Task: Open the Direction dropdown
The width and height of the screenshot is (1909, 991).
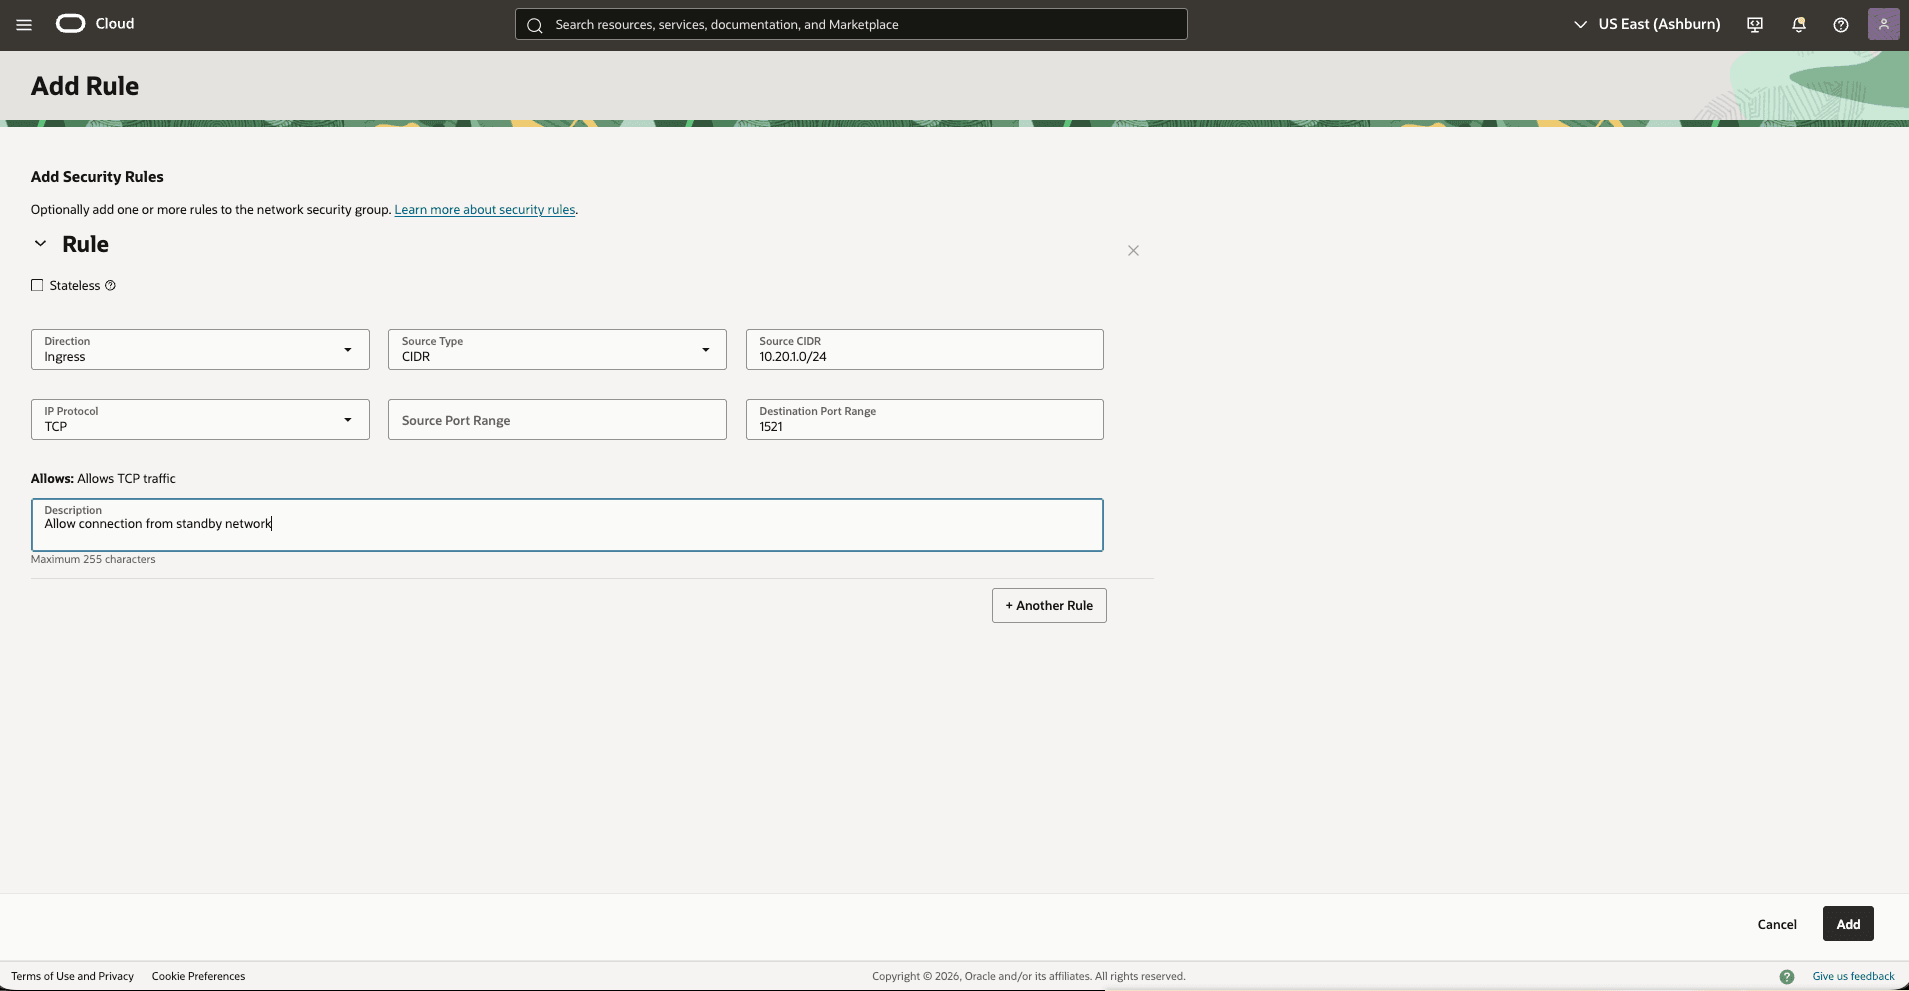Action: click(348, 349)
